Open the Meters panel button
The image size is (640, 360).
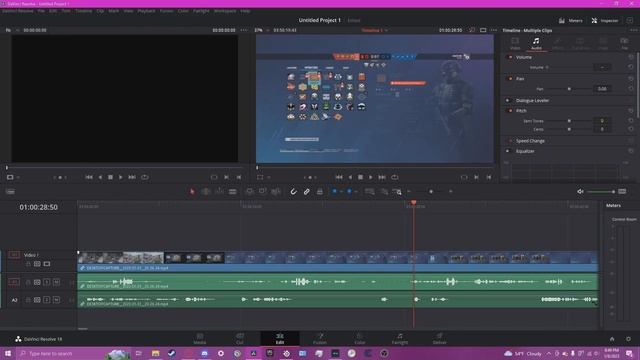click(x=571, y=20)
